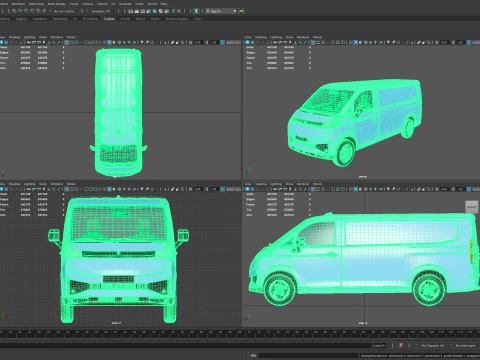Toggle grid display in side view panel
480x360 pixels.
coord(313,189)
